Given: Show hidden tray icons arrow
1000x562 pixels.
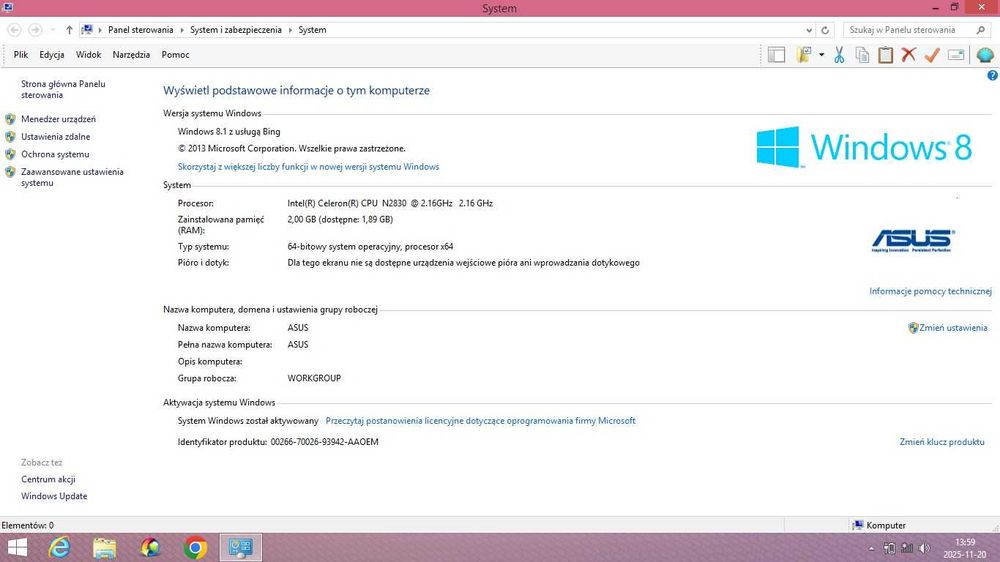Looking at the screenshot, I should pos(871,549).
